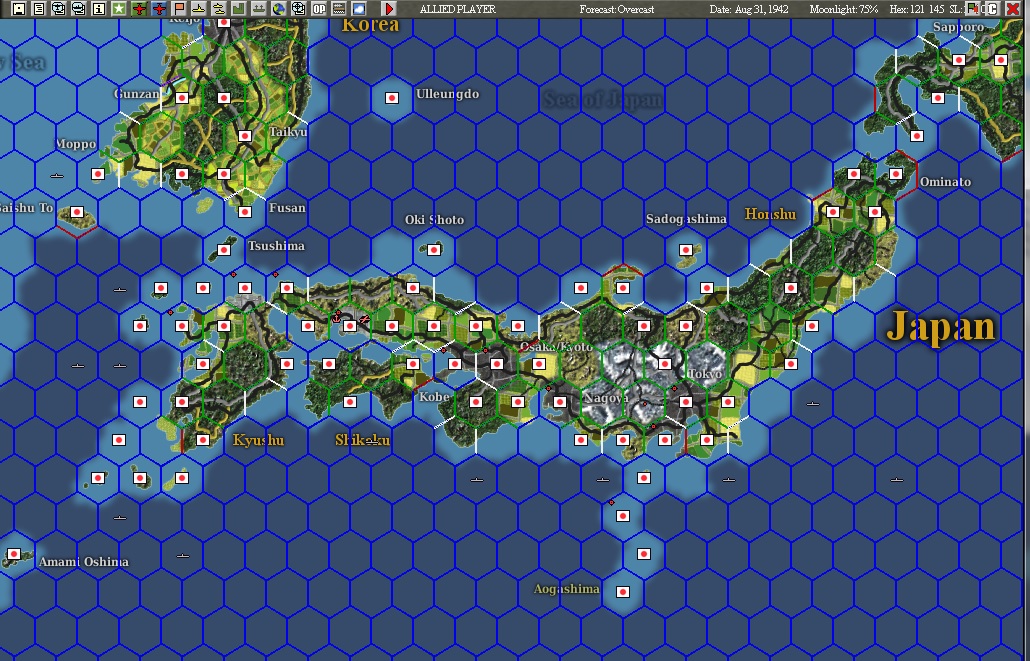Click the 'ALLIED PLAYER' status text

point(457,9)
